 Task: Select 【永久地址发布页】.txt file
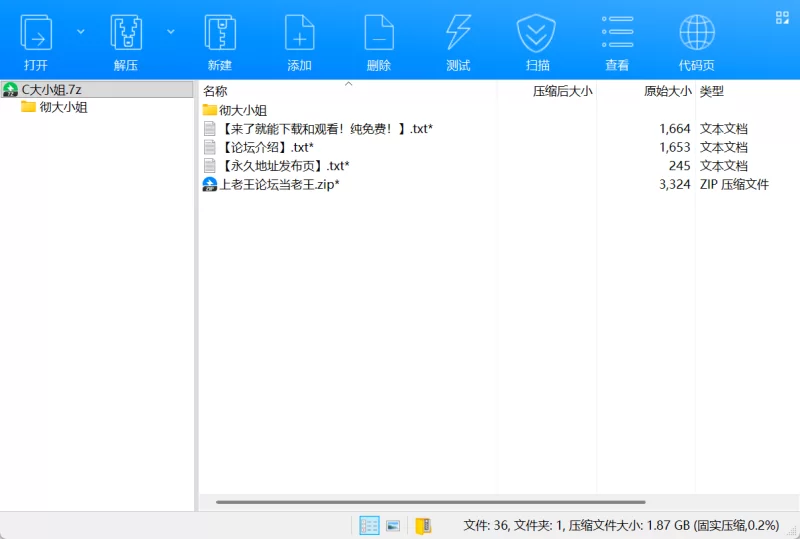click(285, 165)
